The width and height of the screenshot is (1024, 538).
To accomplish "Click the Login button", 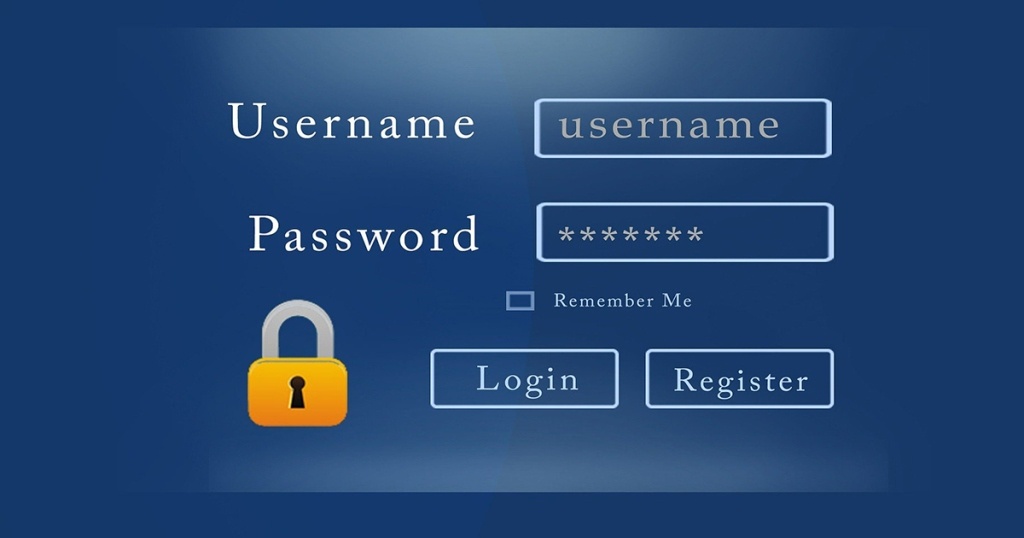I will click(x=524, y=379).
